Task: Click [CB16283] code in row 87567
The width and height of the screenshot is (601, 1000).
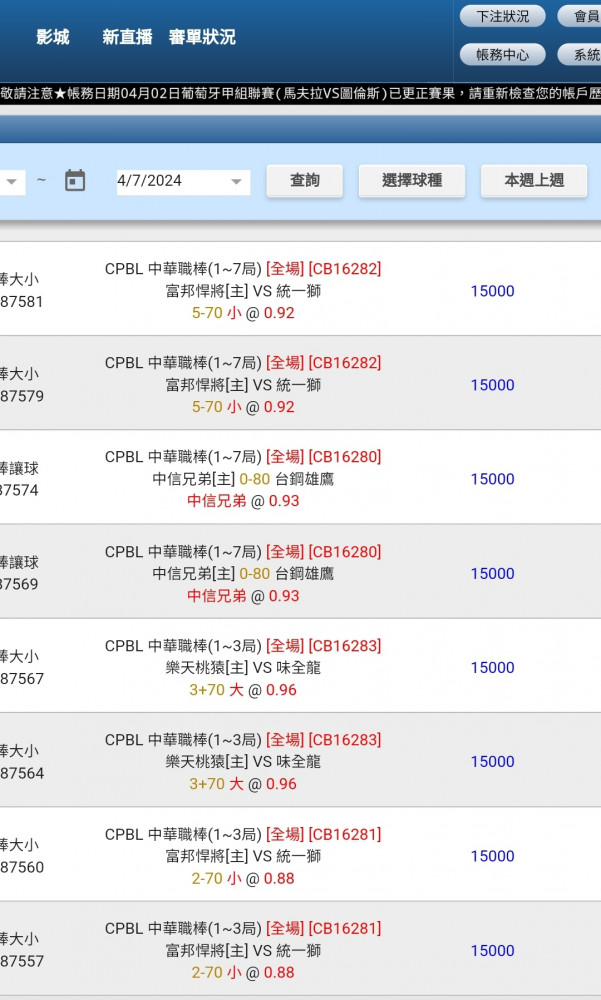Action: (345, 646)
